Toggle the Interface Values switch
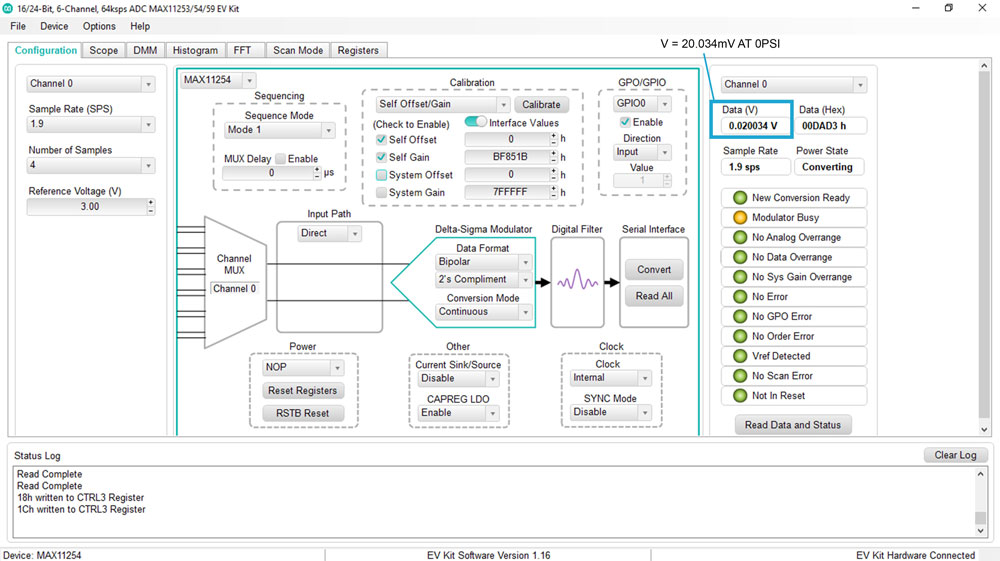Viewport: 1000px width, 561px height. [475, 122]
